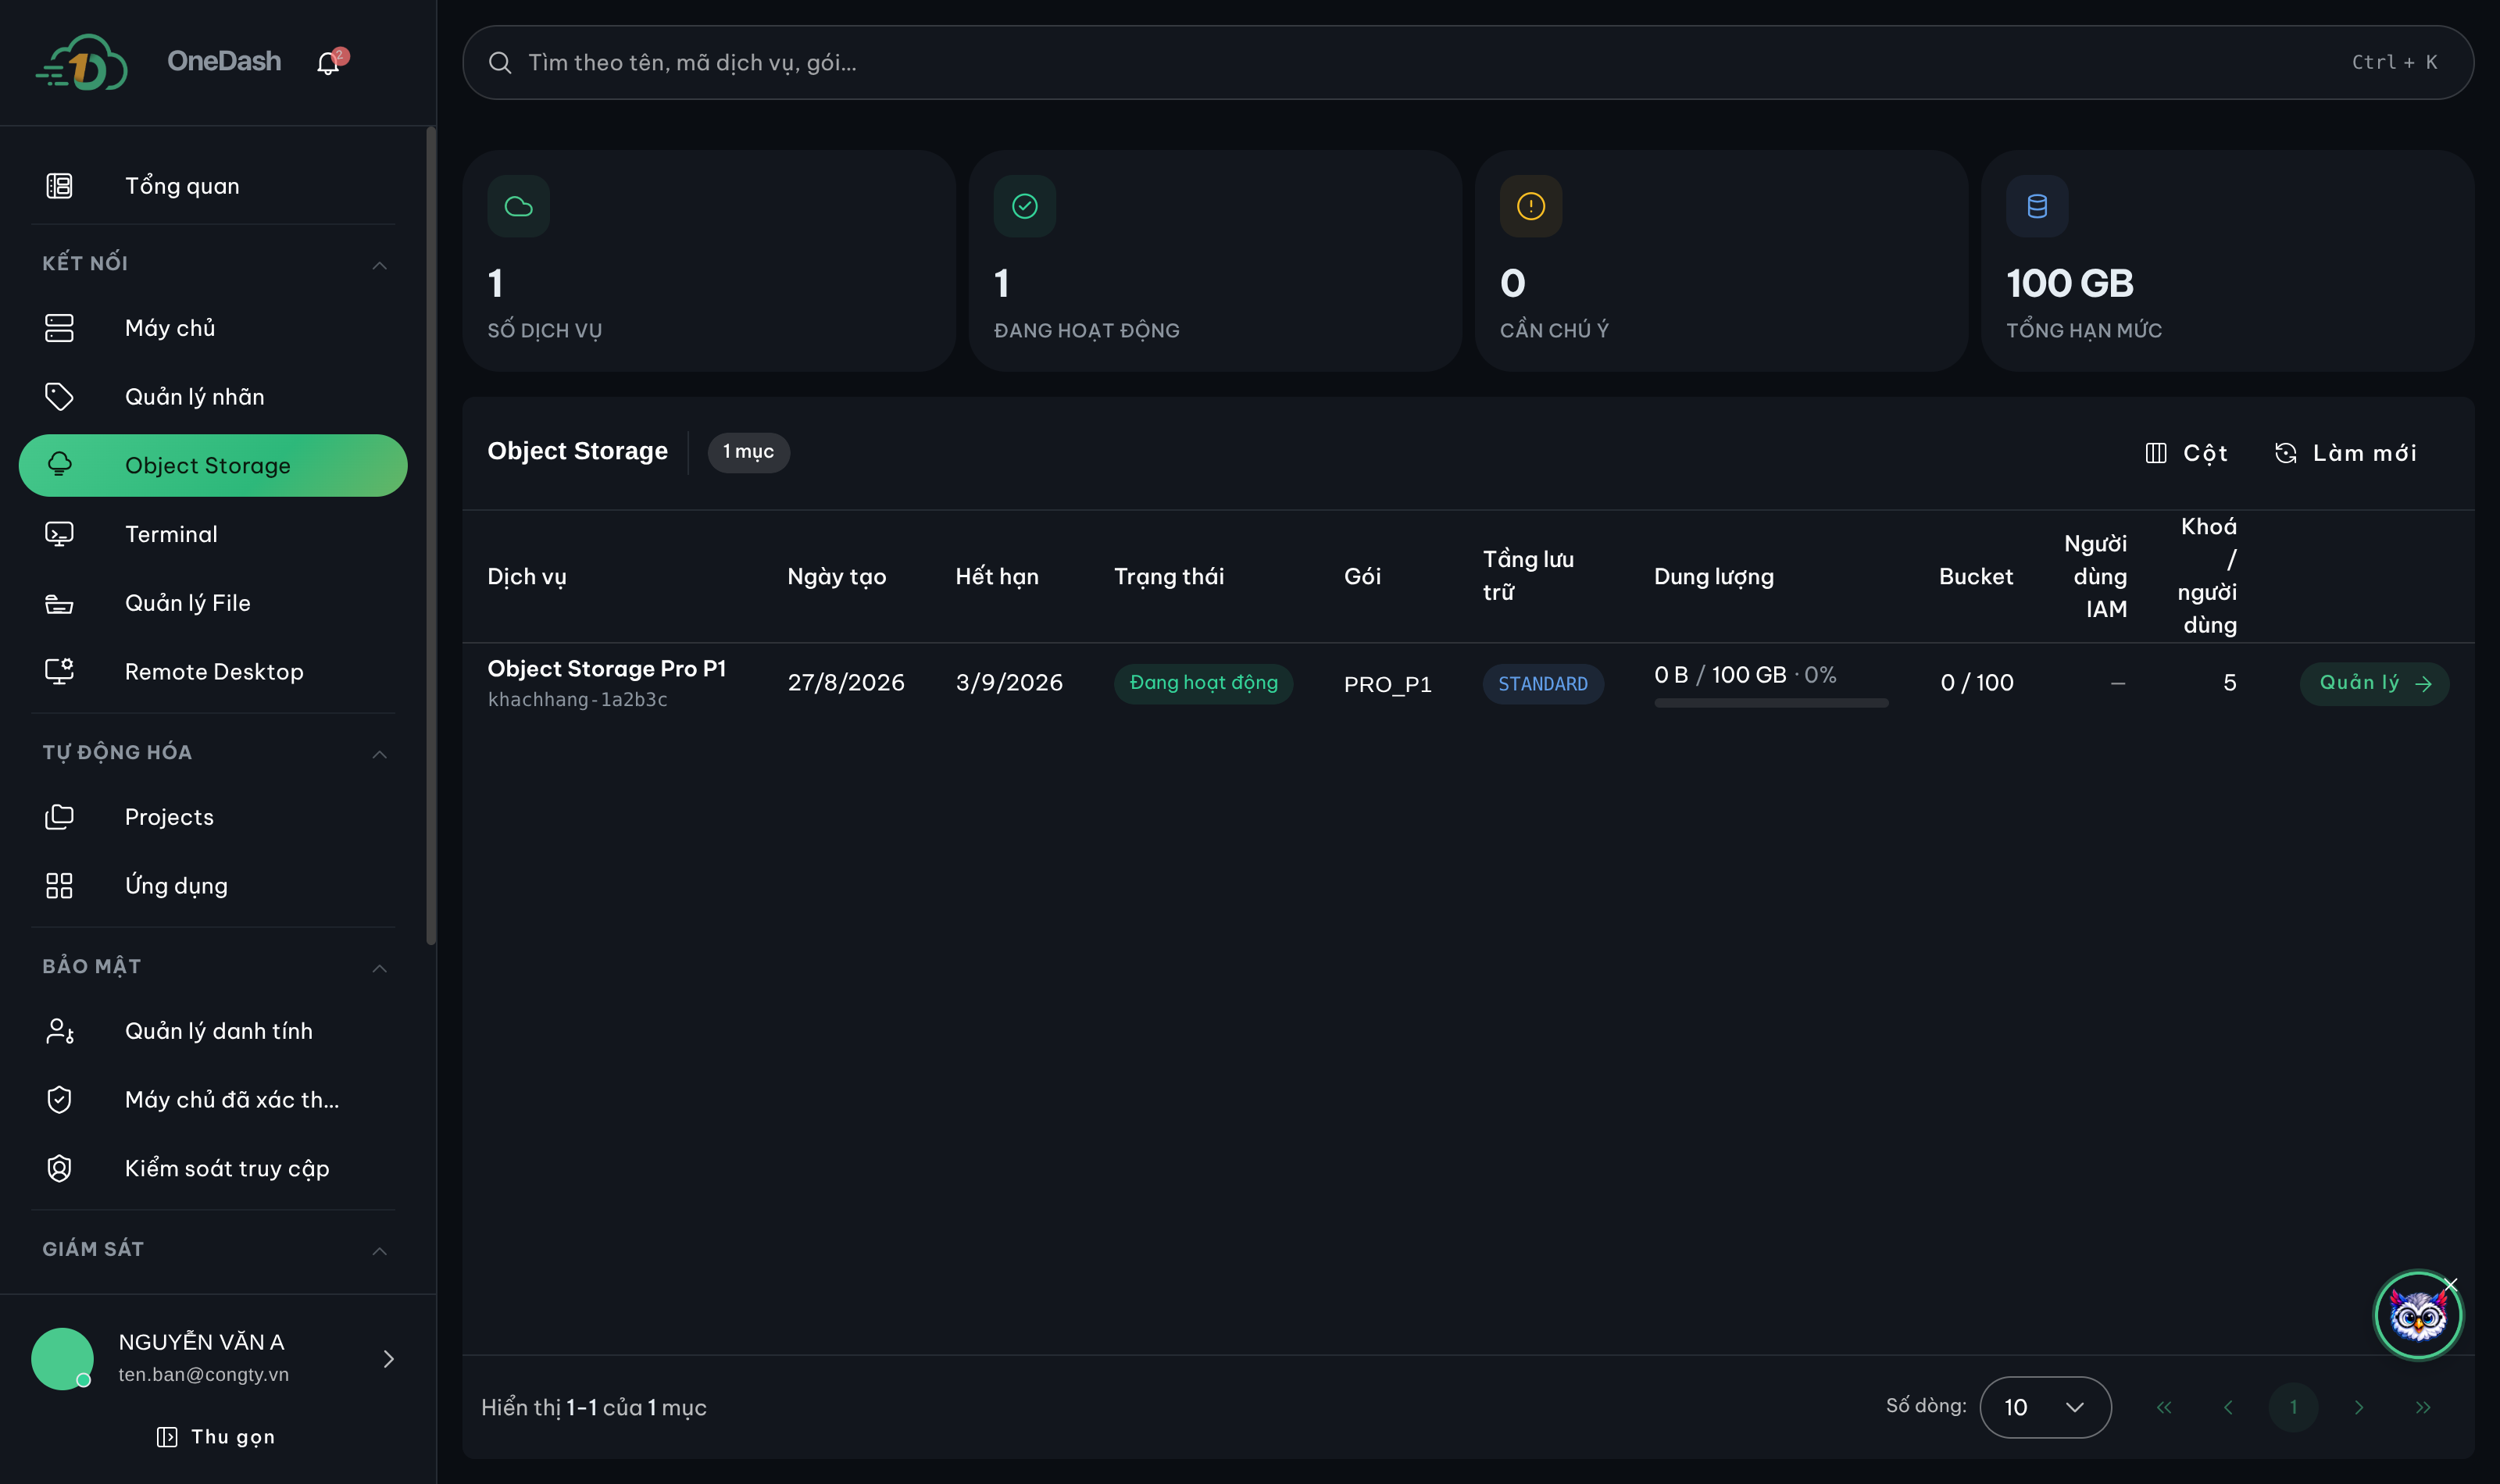Select Quản lý nhãn menu item
The height and width of the screenshot is (1484, 2500).
[212, 397]
